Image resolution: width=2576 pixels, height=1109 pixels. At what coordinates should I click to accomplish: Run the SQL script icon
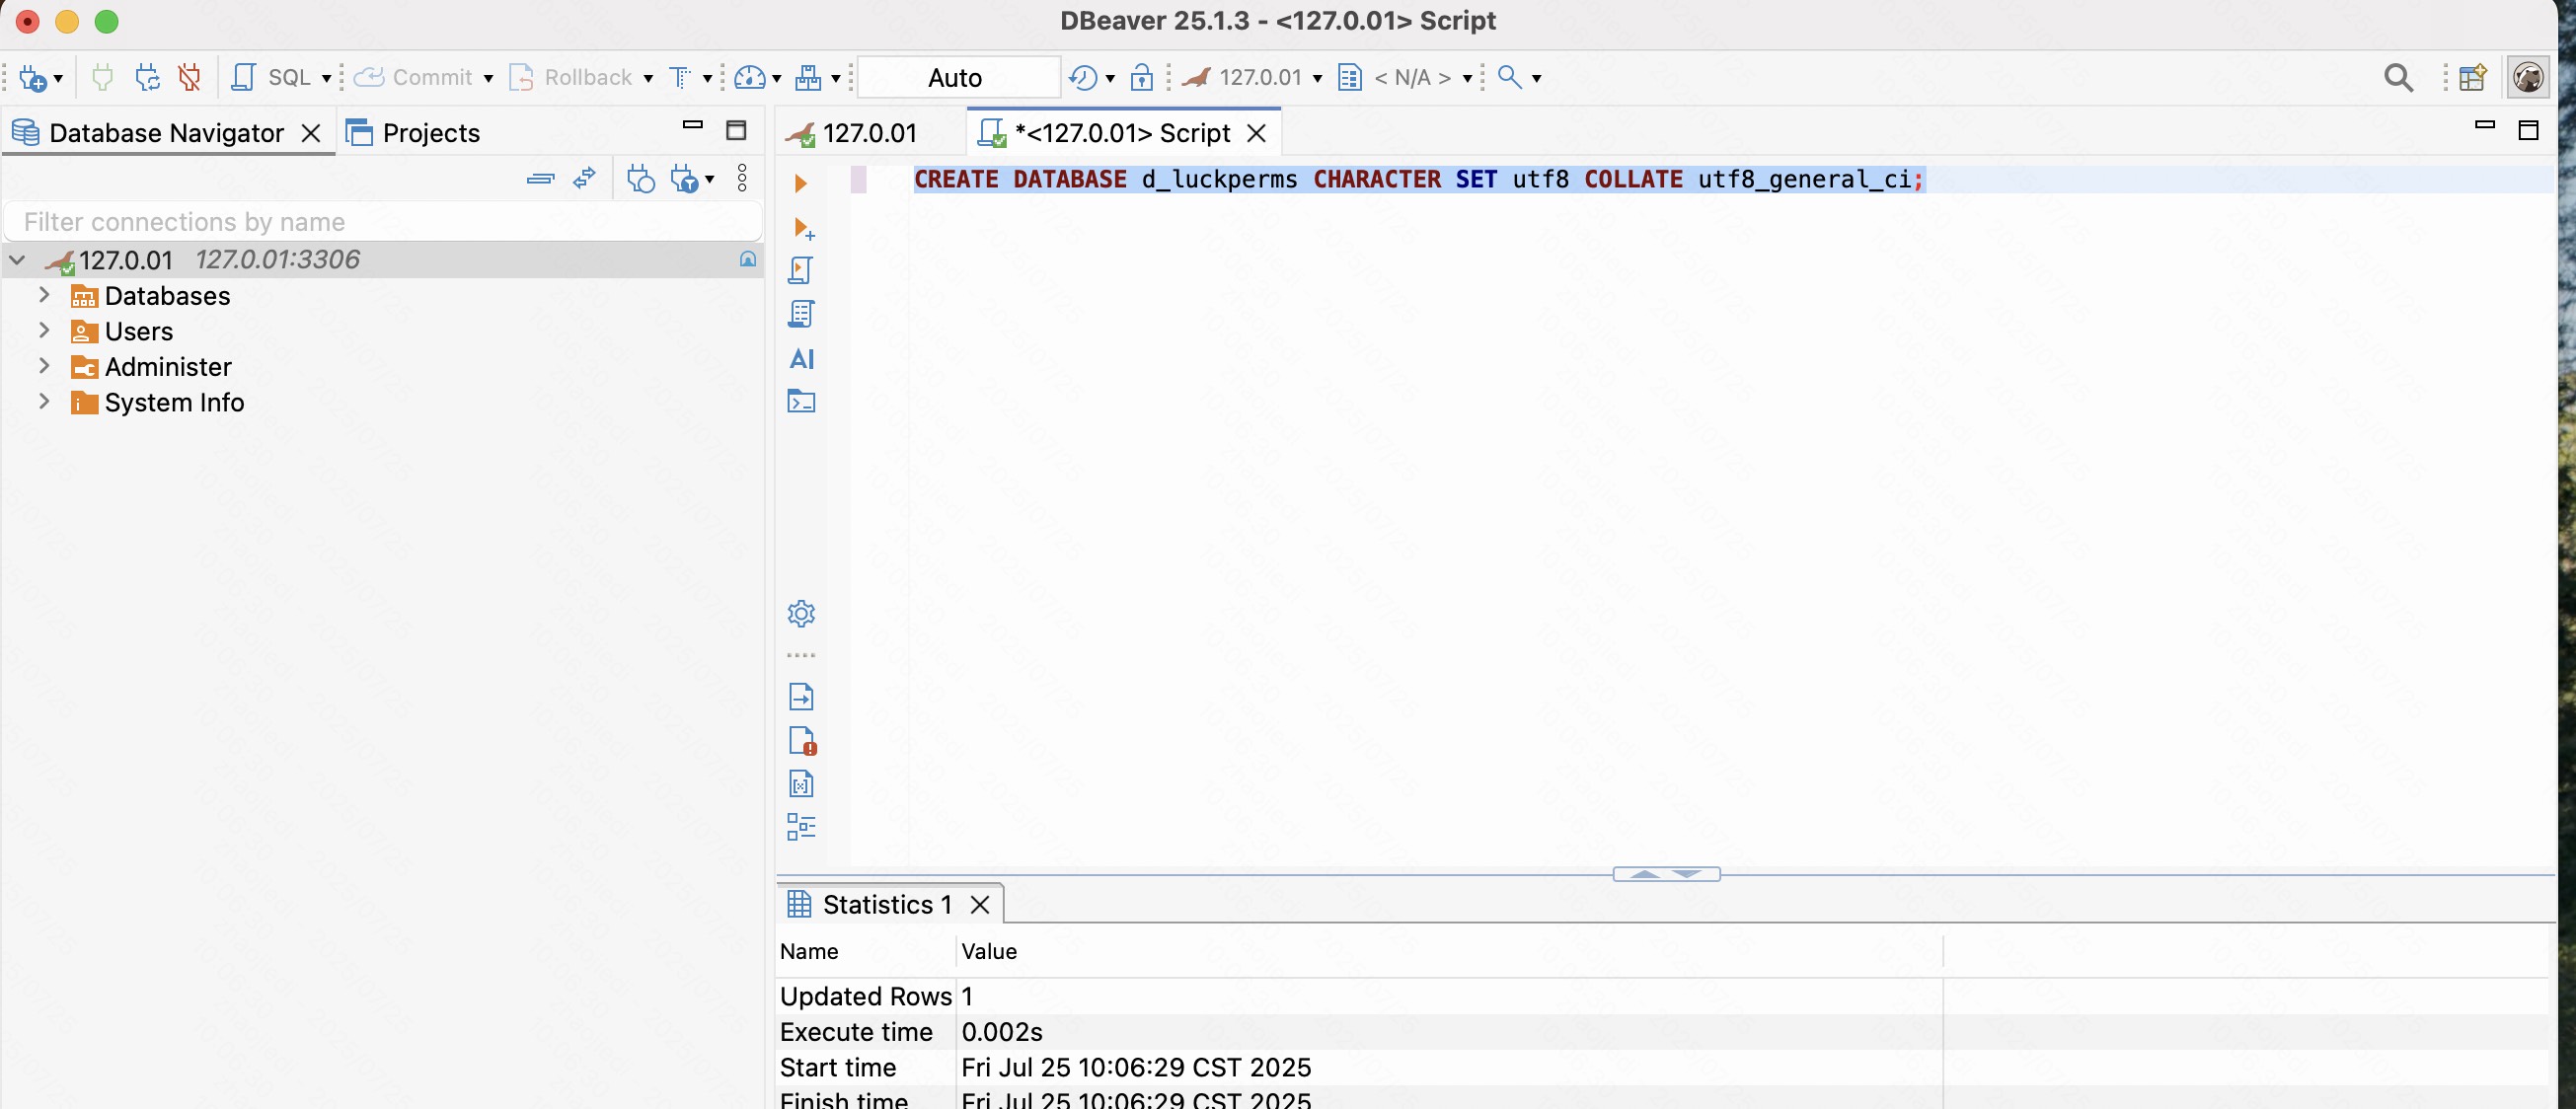pos(800,271)
